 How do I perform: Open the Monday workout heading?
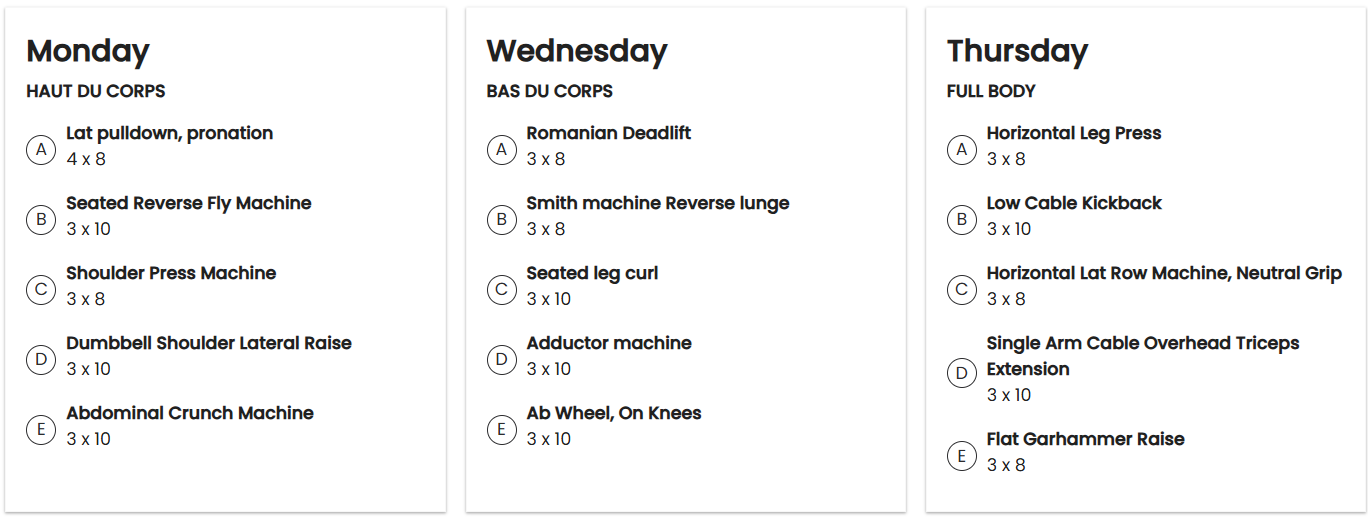point(88,51)
